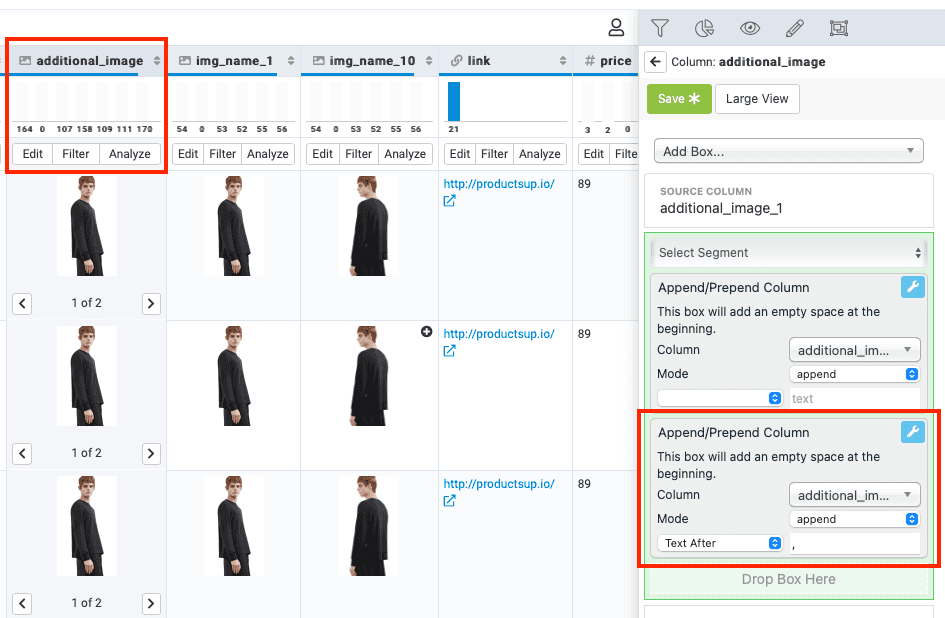Open the pie chart analytics icon
Viewport: 945px width, 618px height.
(x=704, y=28)
